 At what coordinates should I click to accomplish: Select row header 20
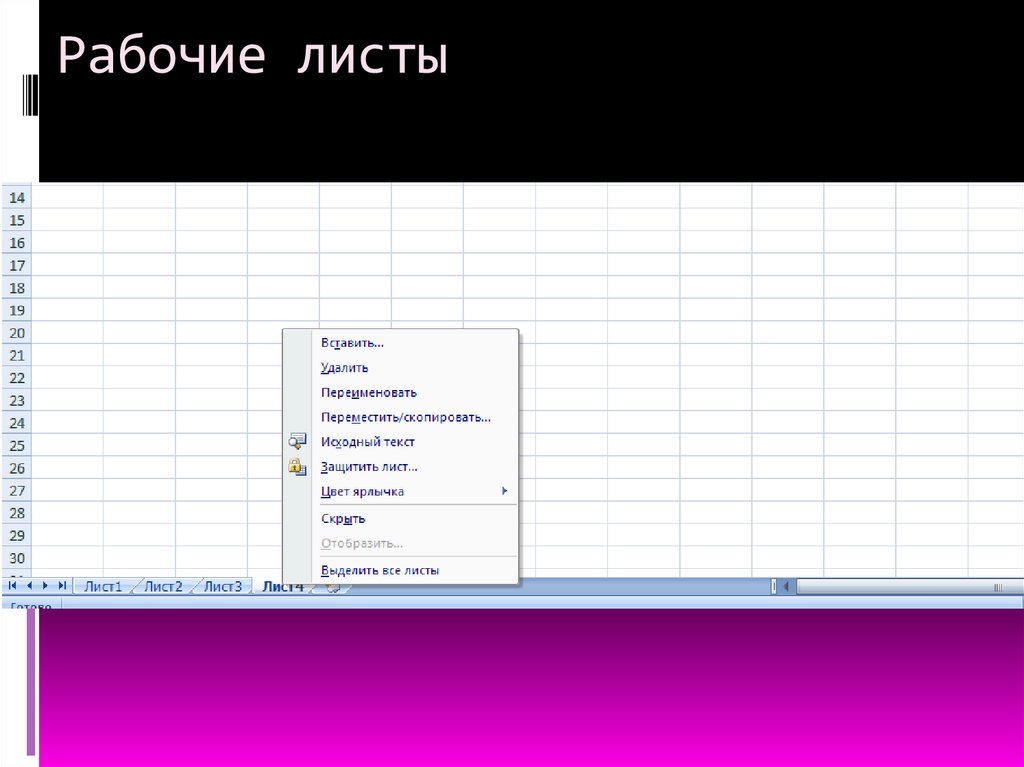pyautogui.click(x=16, y=333)
